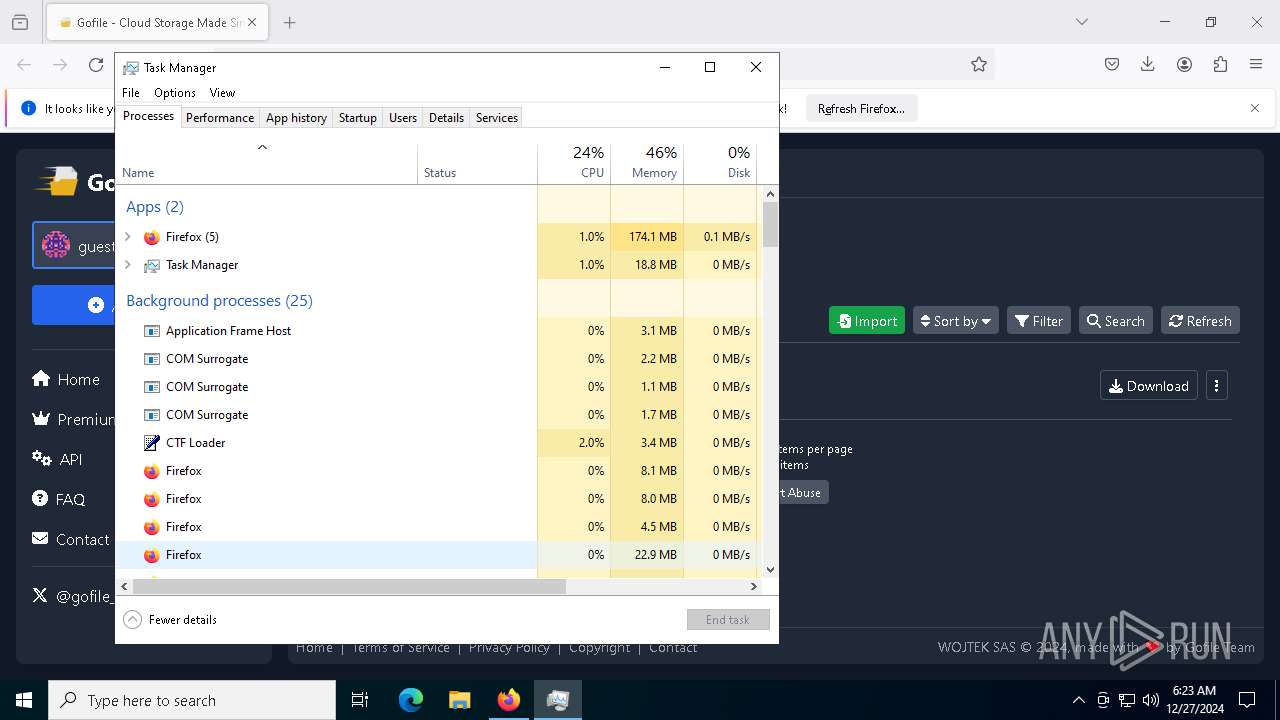Select the COM Surrogate using 1.7 MB

click(436, 415)
